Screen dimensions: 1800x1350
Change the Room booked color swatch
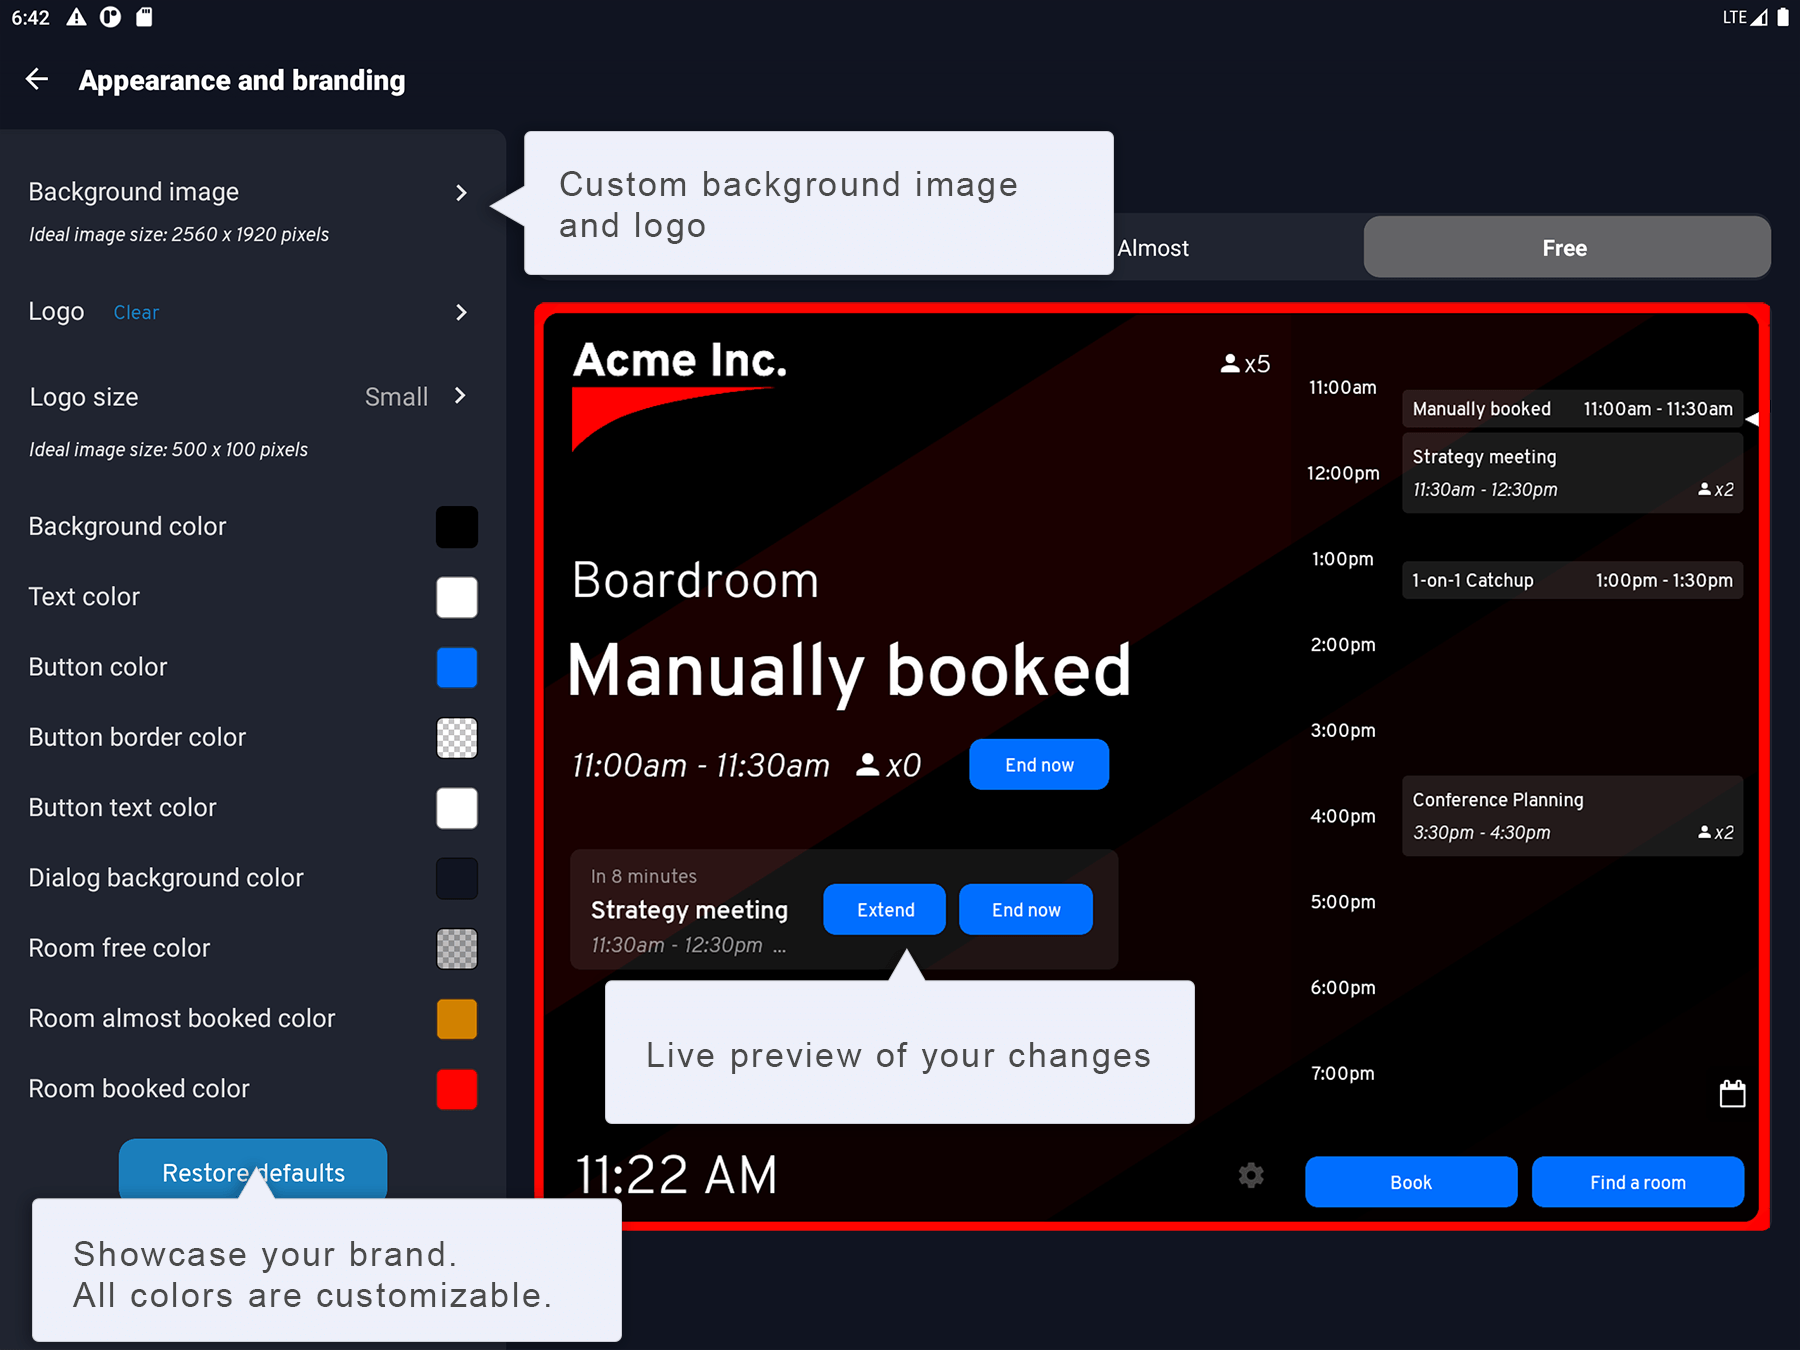tap(457, 1089)
